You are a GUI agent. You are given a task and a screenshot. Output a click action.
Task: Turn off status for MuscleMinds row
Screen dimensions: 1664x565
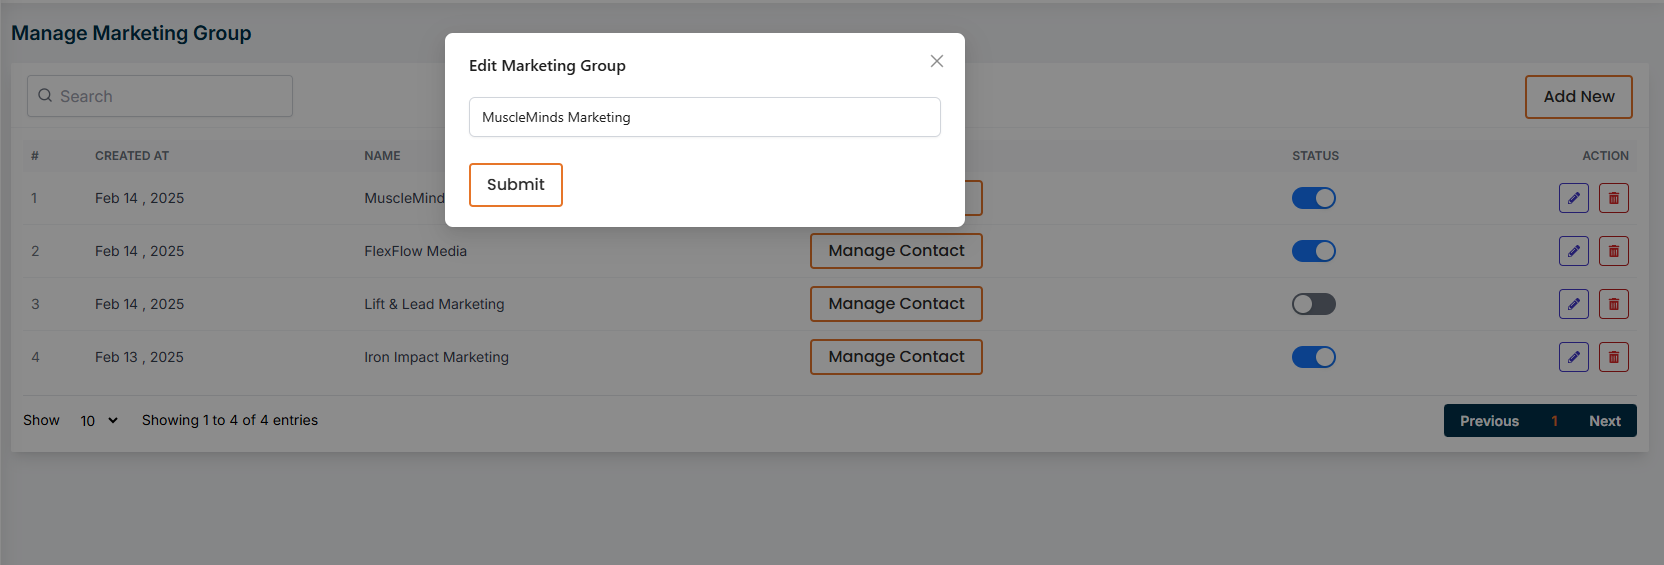tap(1313, 198)
